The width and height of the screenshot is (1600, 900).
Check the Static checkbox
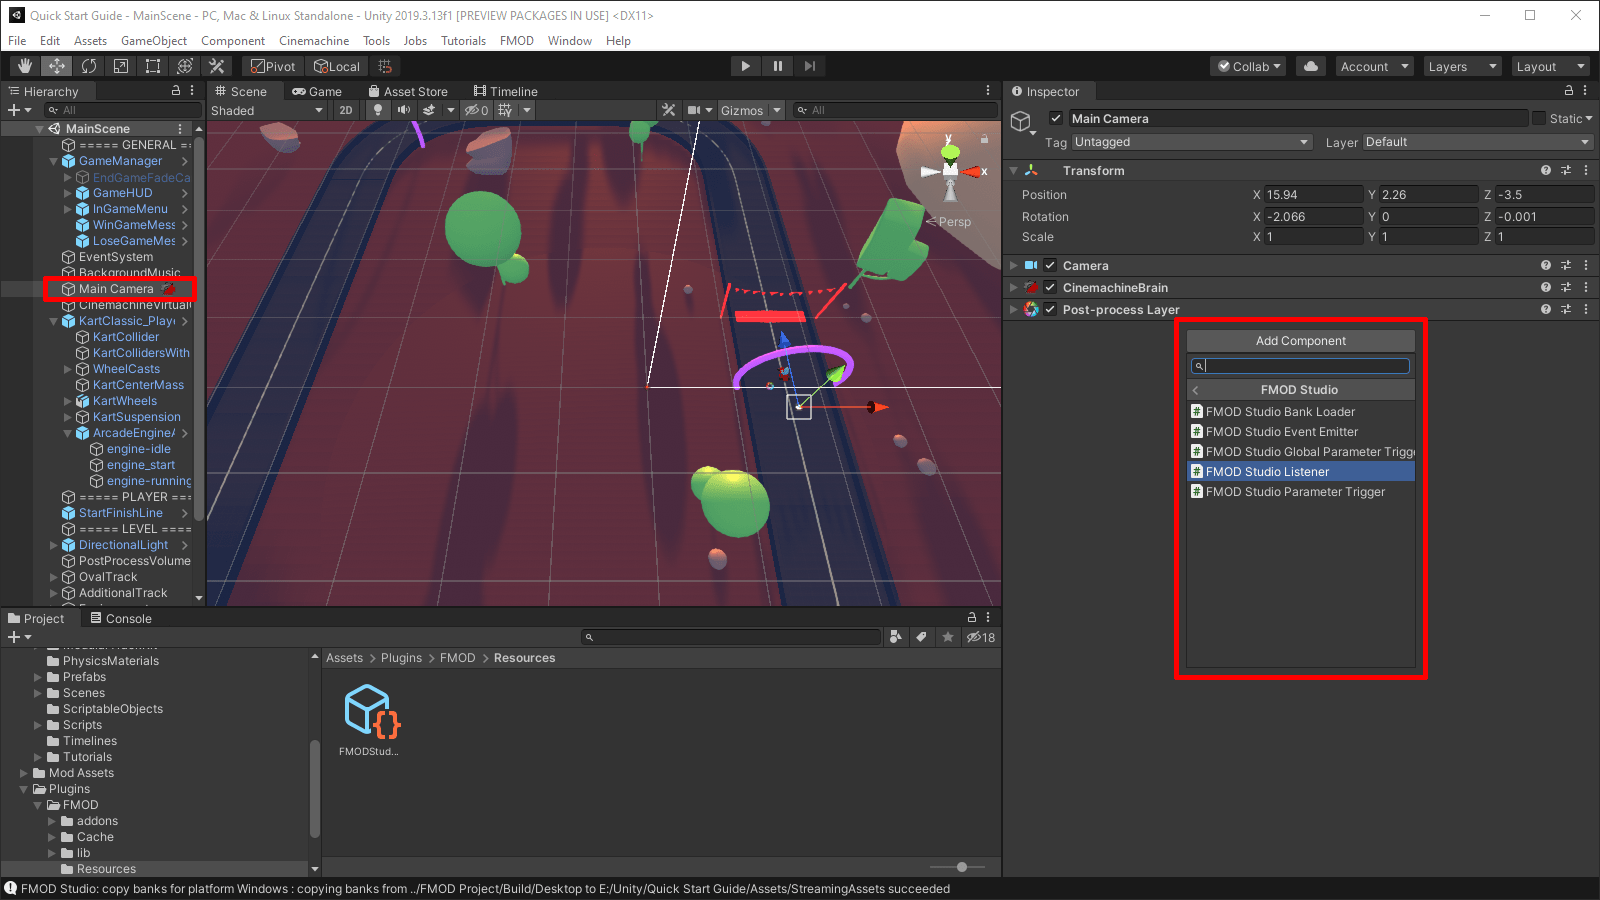coord(1539,118)
